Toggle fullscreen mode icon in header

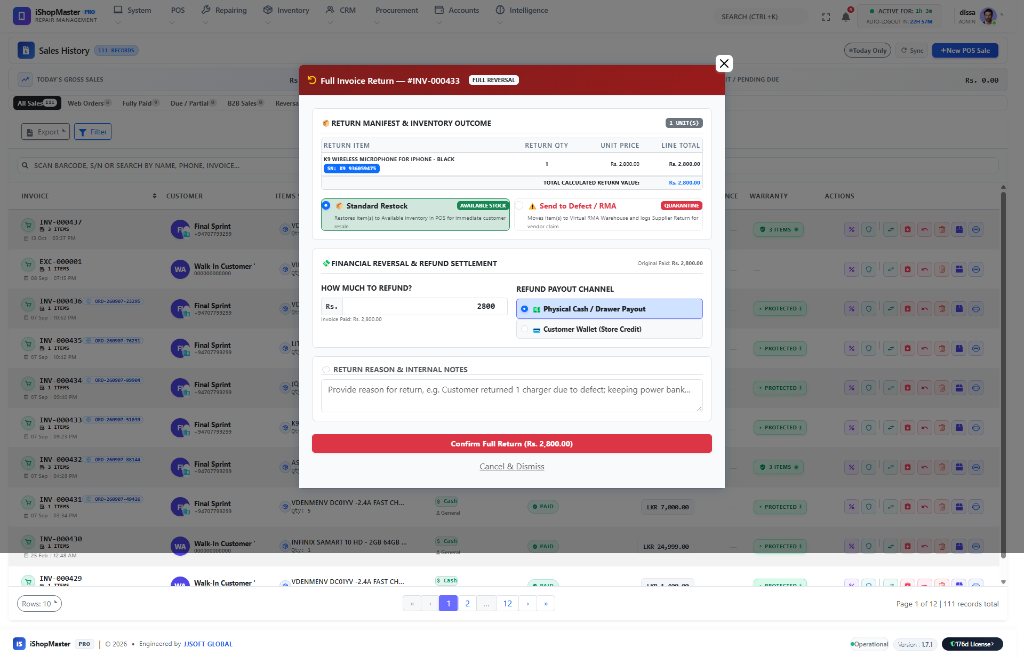826,17
